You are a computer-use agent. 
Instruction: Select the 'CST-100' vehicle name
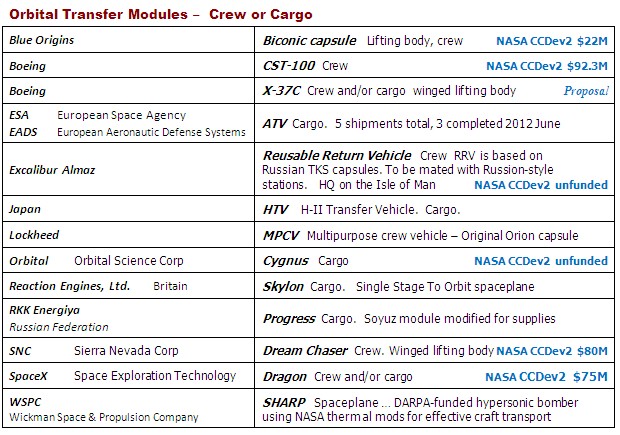(x=290, y=65)
